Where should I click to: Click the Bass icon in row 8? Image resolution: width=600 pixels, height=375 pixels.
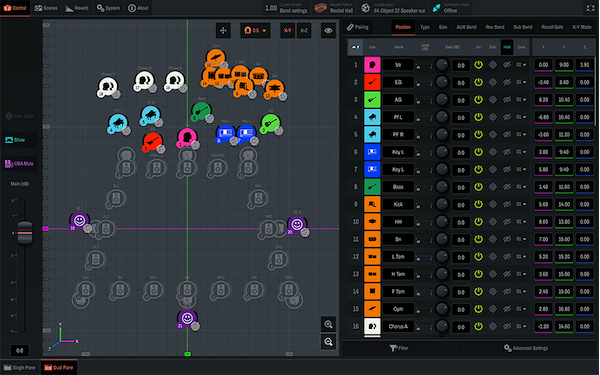pos(372,187)
